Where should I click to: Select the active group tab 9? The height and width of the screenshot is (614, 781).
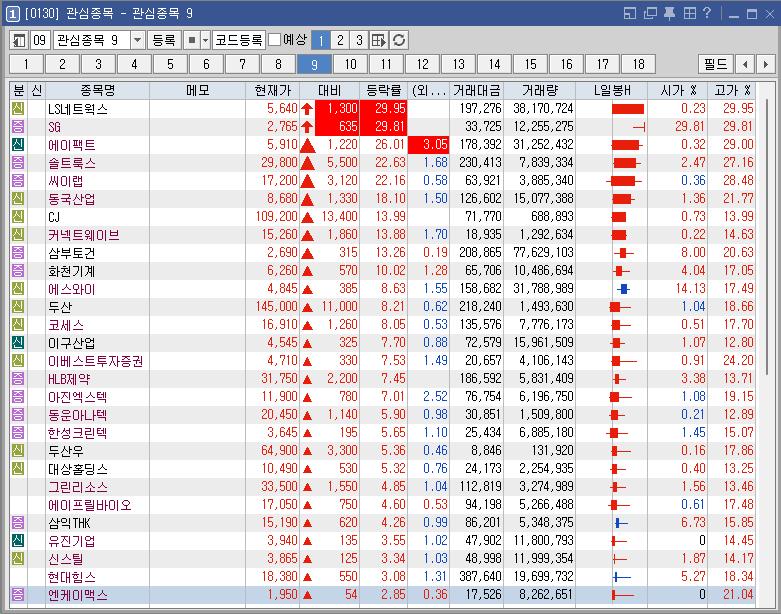pos(314,64)
